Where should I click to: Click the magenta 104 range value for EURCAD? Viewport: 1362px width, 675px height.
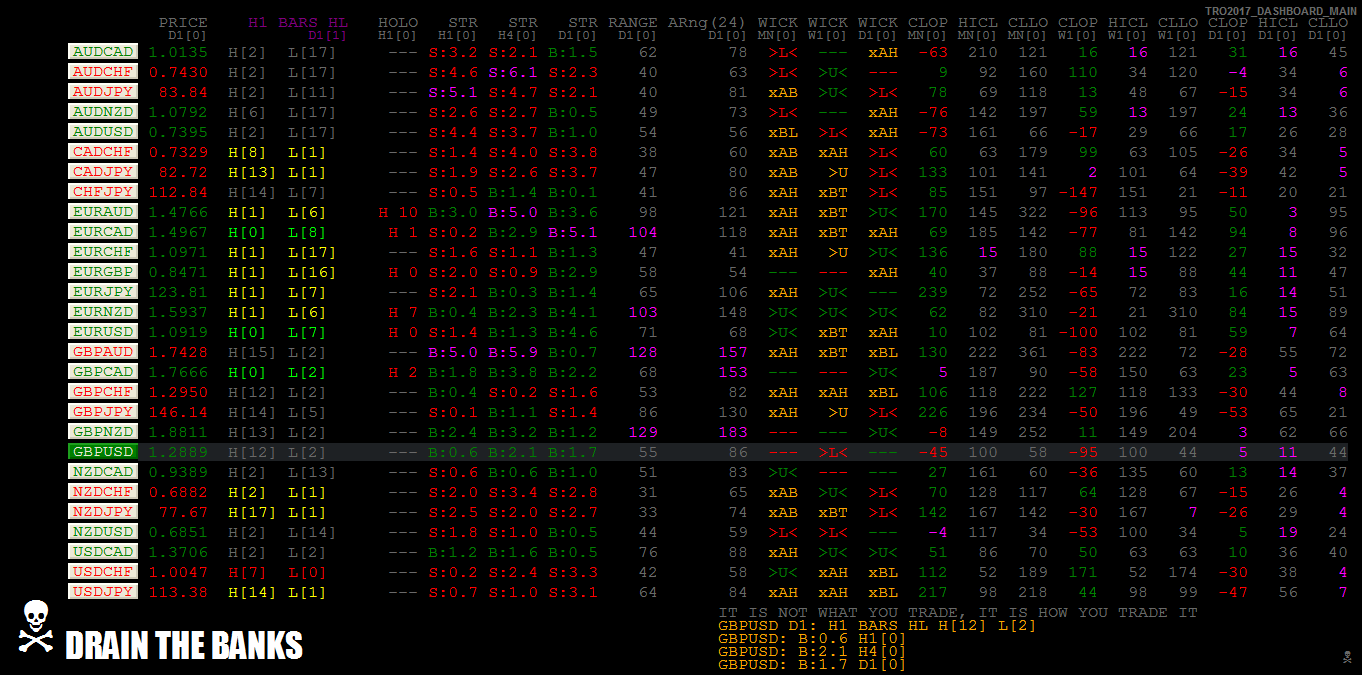click(643, 232)
